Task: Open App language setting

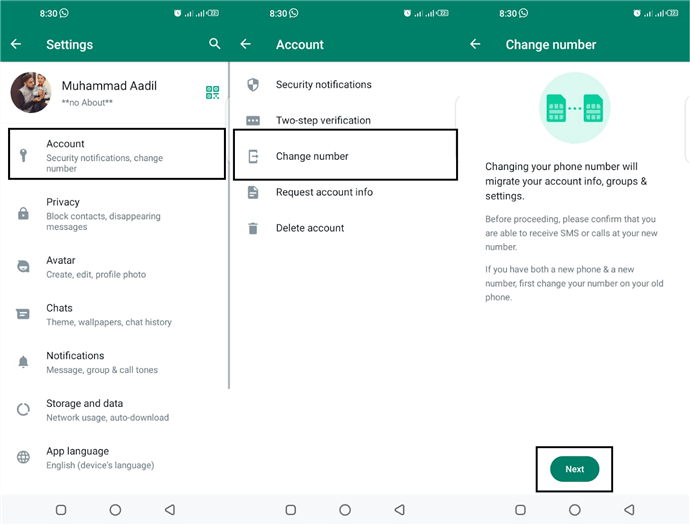Action: (x=114, y=458)
